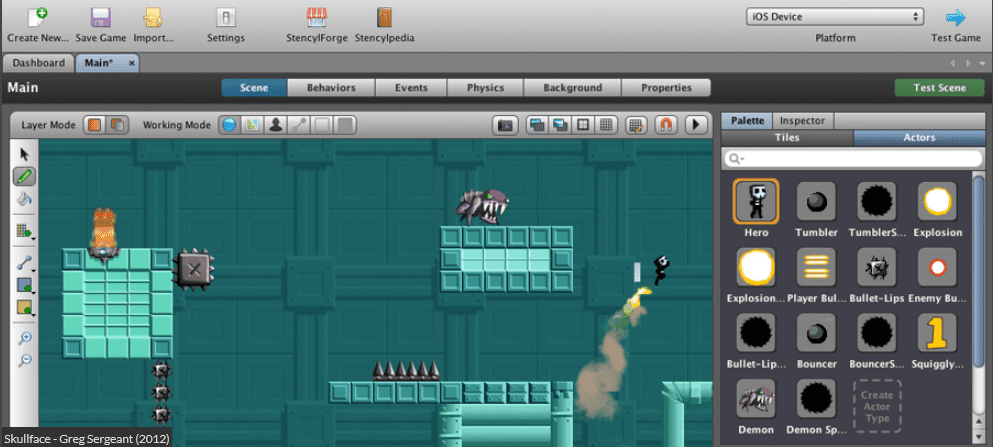Select the Palette tab

[747, 120]
